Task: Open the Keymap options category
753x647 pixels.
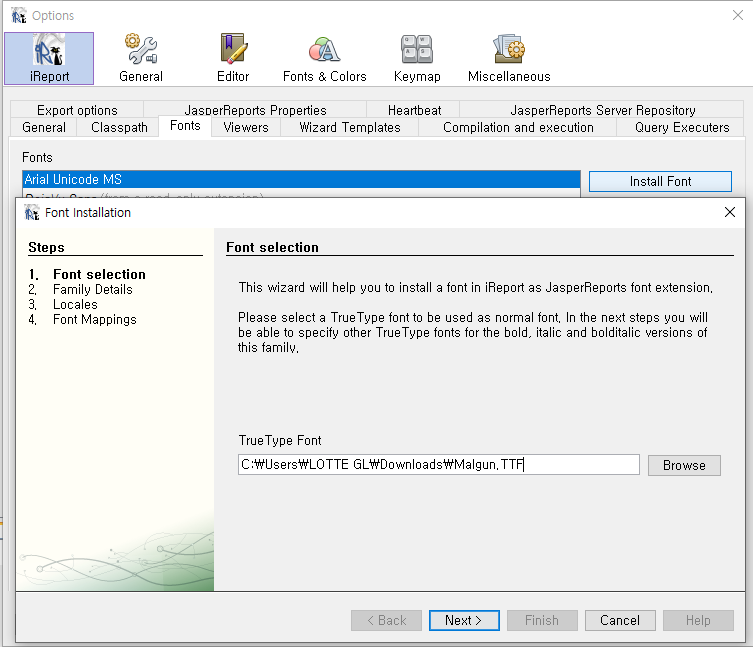Action: tap(417, 58)
